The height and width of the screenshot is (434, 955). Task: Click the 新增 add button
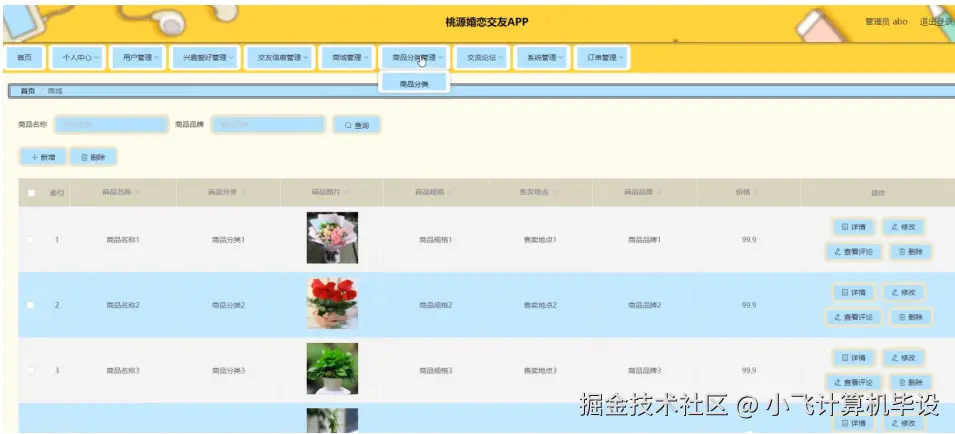click(x=43, y=157)
